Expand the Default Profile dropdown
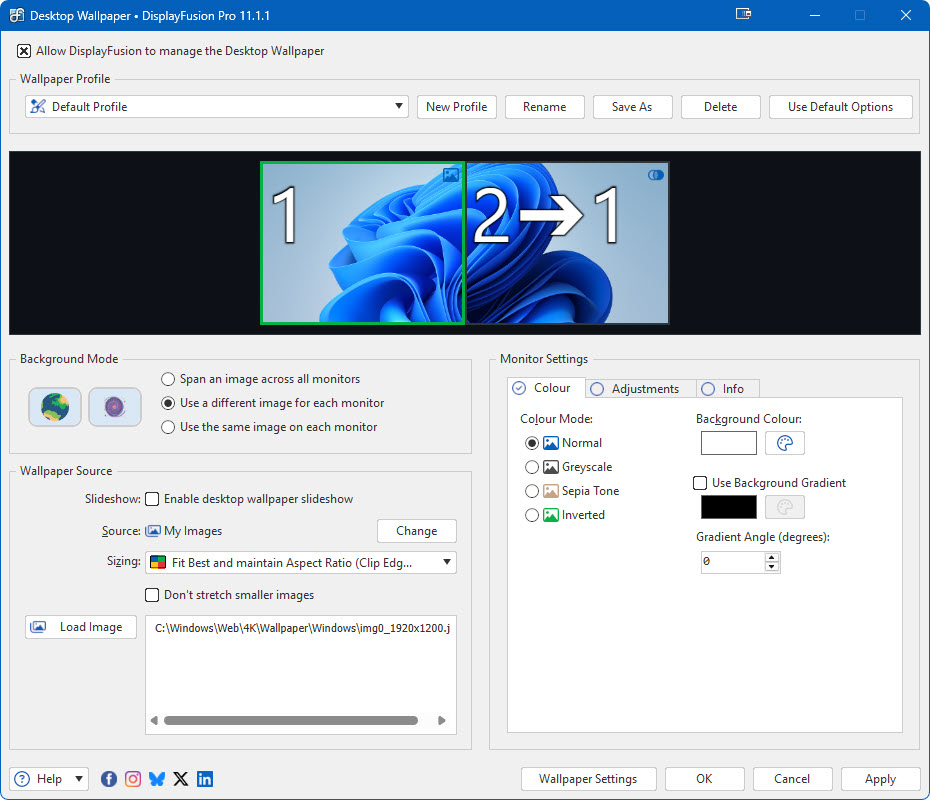The image size is (930, 800). [217, 107]
